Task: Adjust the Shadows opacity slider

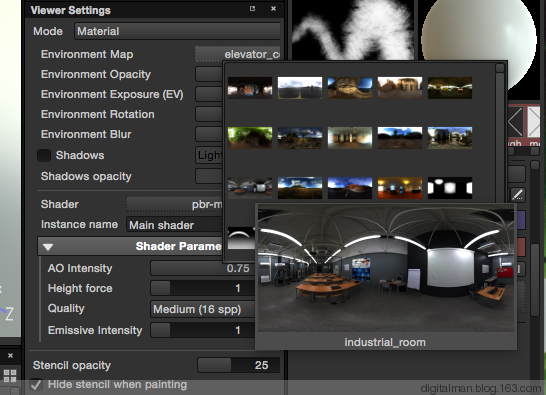Action: pos(209,176)
